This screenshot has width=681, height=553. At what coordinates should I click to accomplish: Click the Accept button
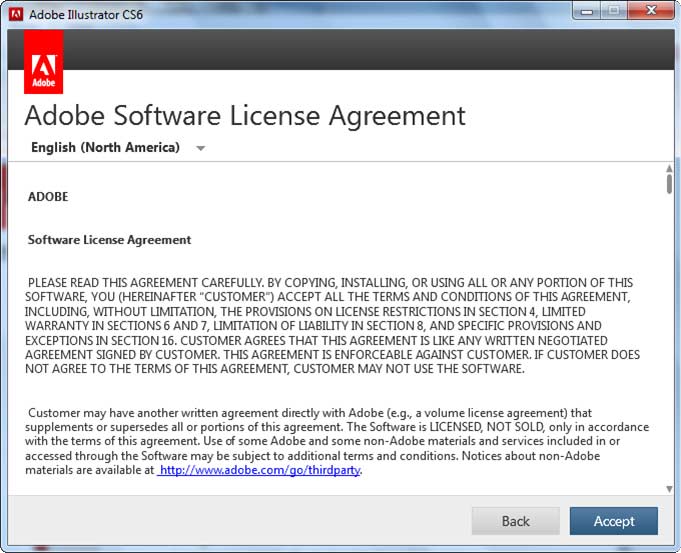point(613,520)
